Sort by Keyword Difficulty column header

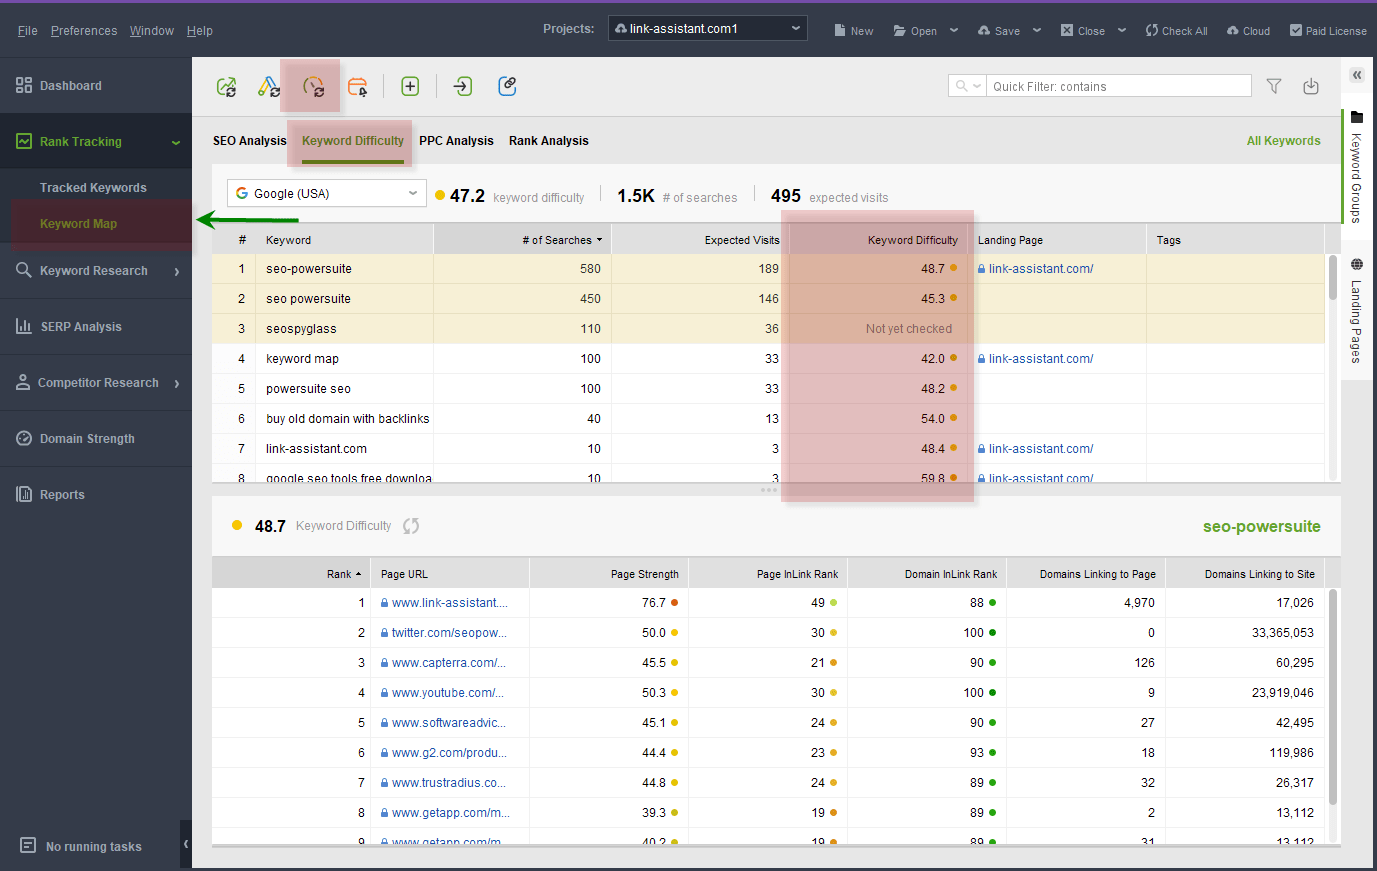[879, 240]
